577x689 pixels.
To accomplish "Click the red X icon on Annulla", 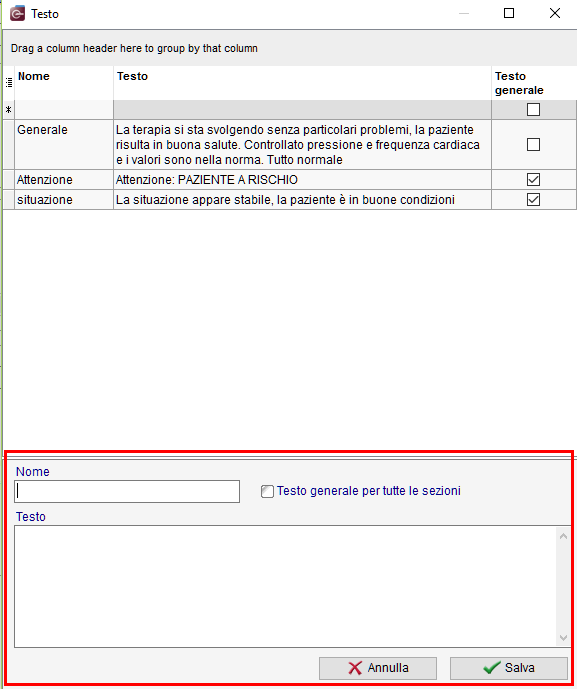I will pyautogui.click(x=355, y=668).
